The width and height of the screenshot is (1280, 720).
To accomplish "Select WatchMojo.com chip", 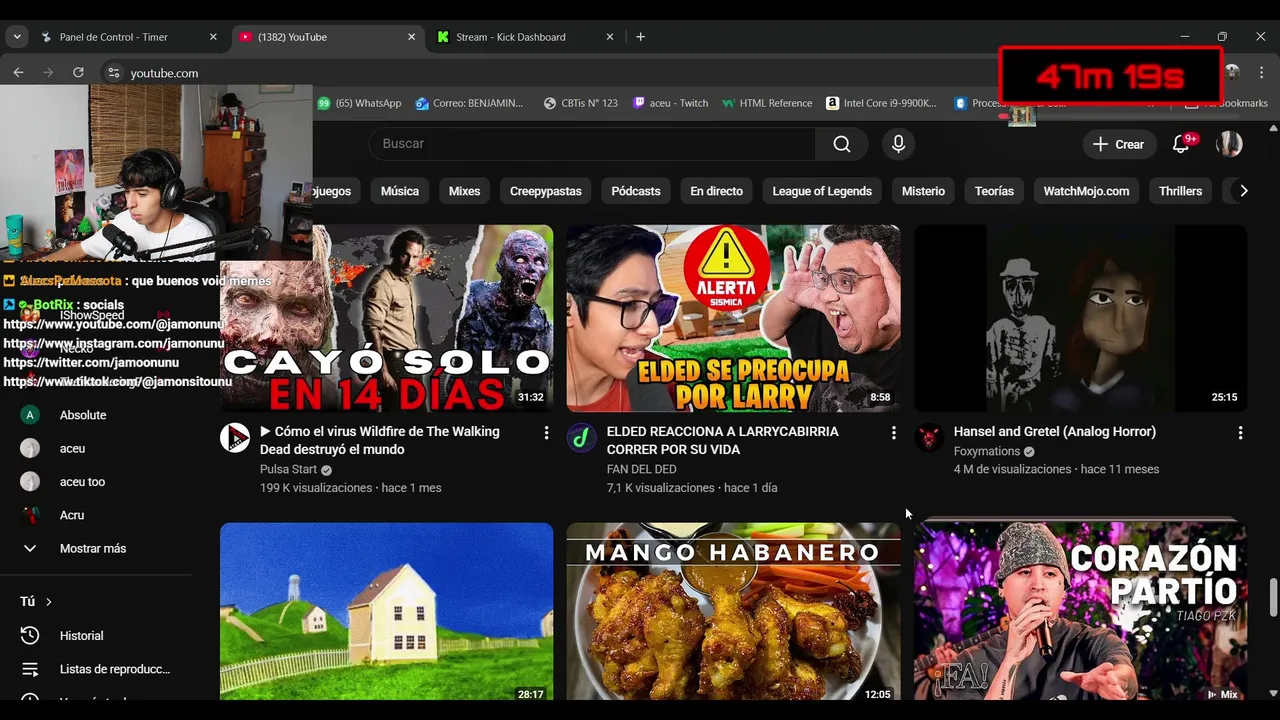I will 1086,191.
